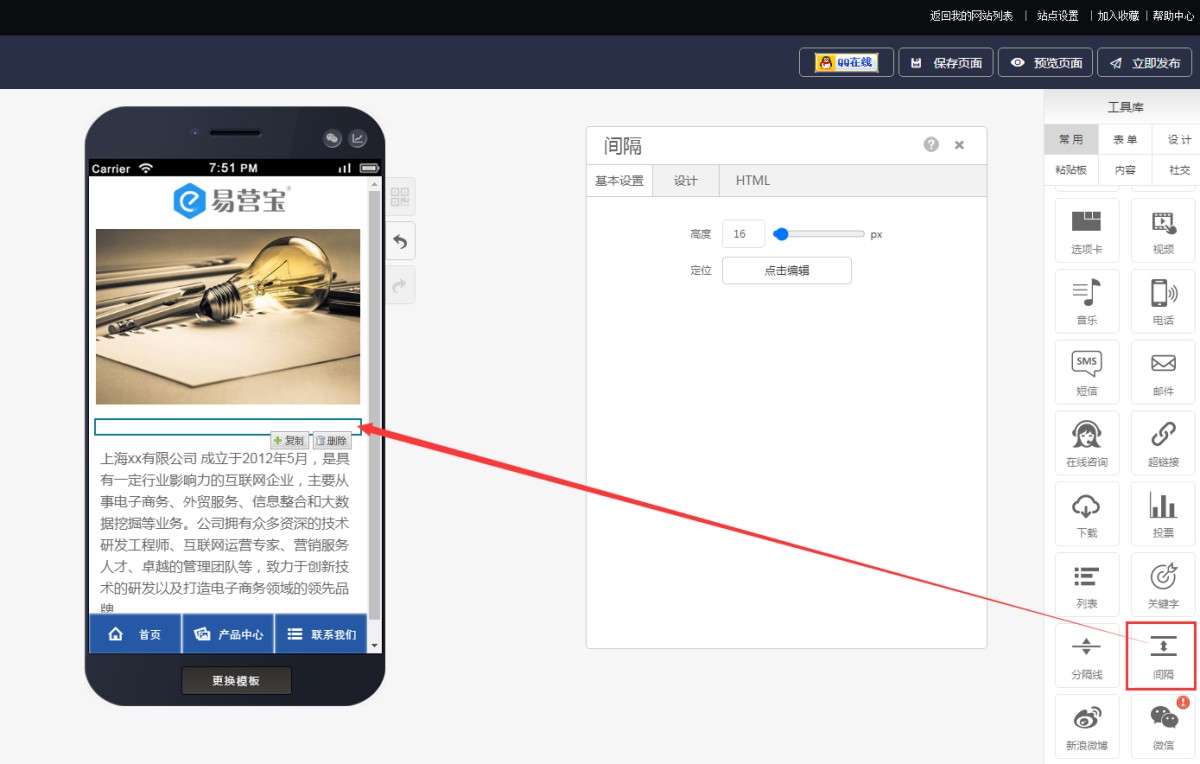Add the 音乐 music widget
Viewport: 1200px width, 764px height.
tap(1086, 300)
